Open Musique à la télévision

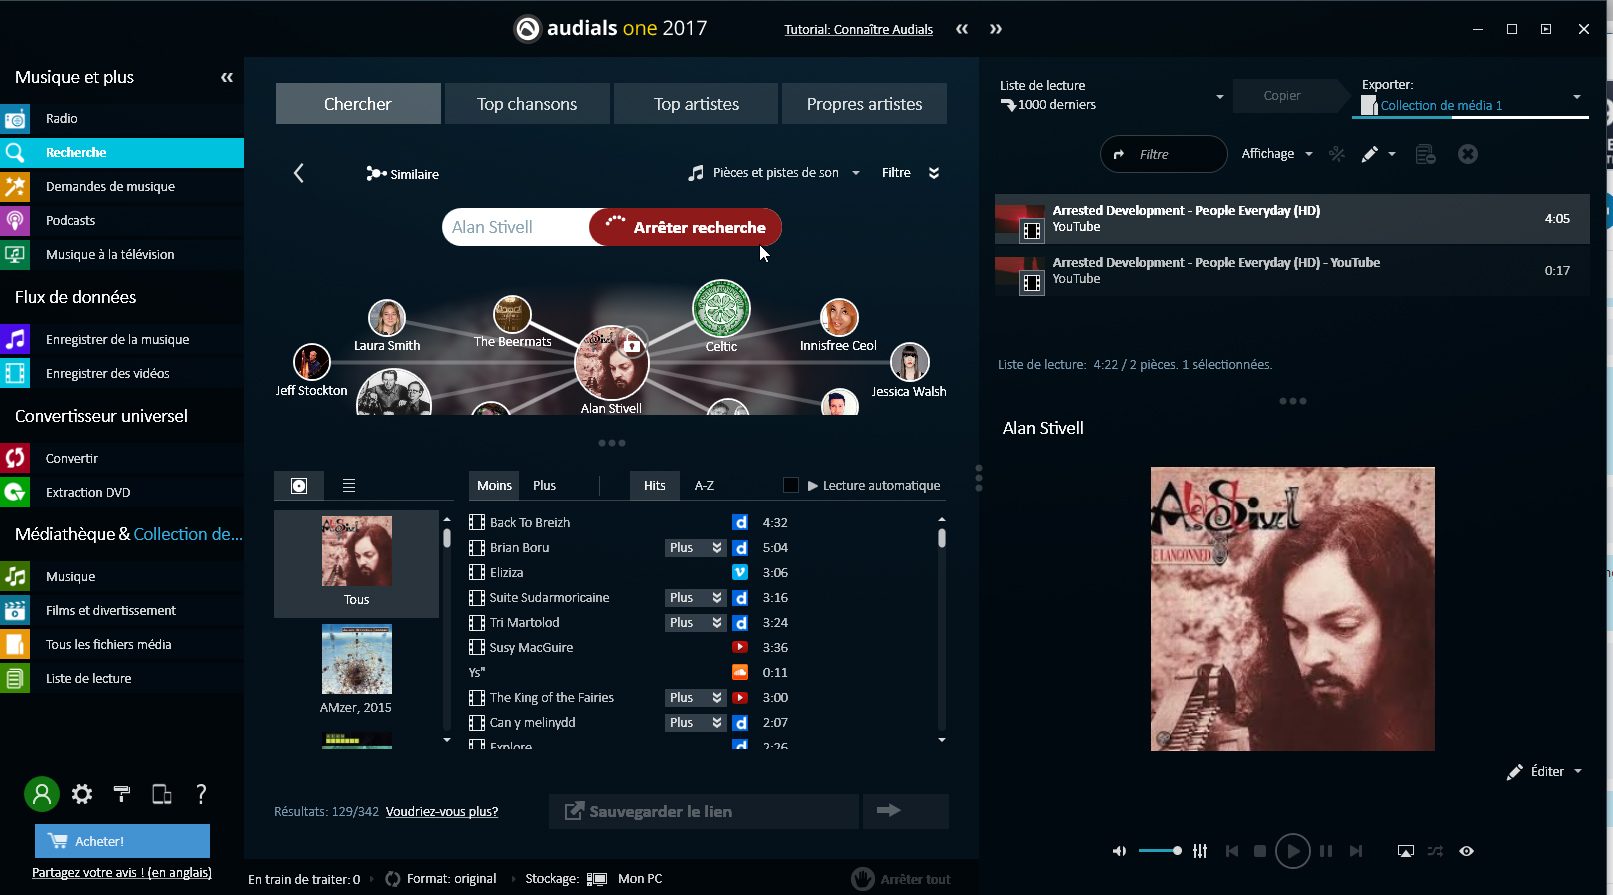(x=122, y=254)
